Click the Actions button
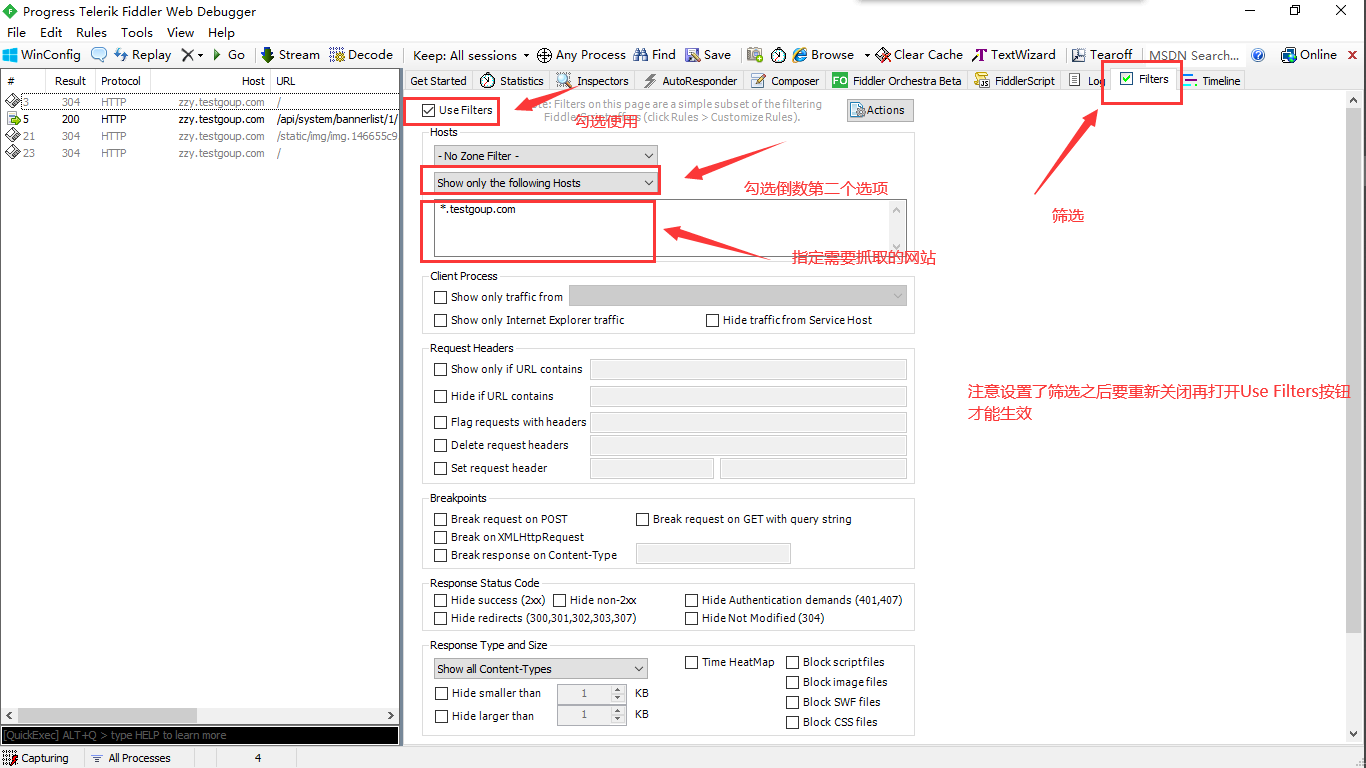This screenshot has width=1366, height=768. click(x=880, y=110)
